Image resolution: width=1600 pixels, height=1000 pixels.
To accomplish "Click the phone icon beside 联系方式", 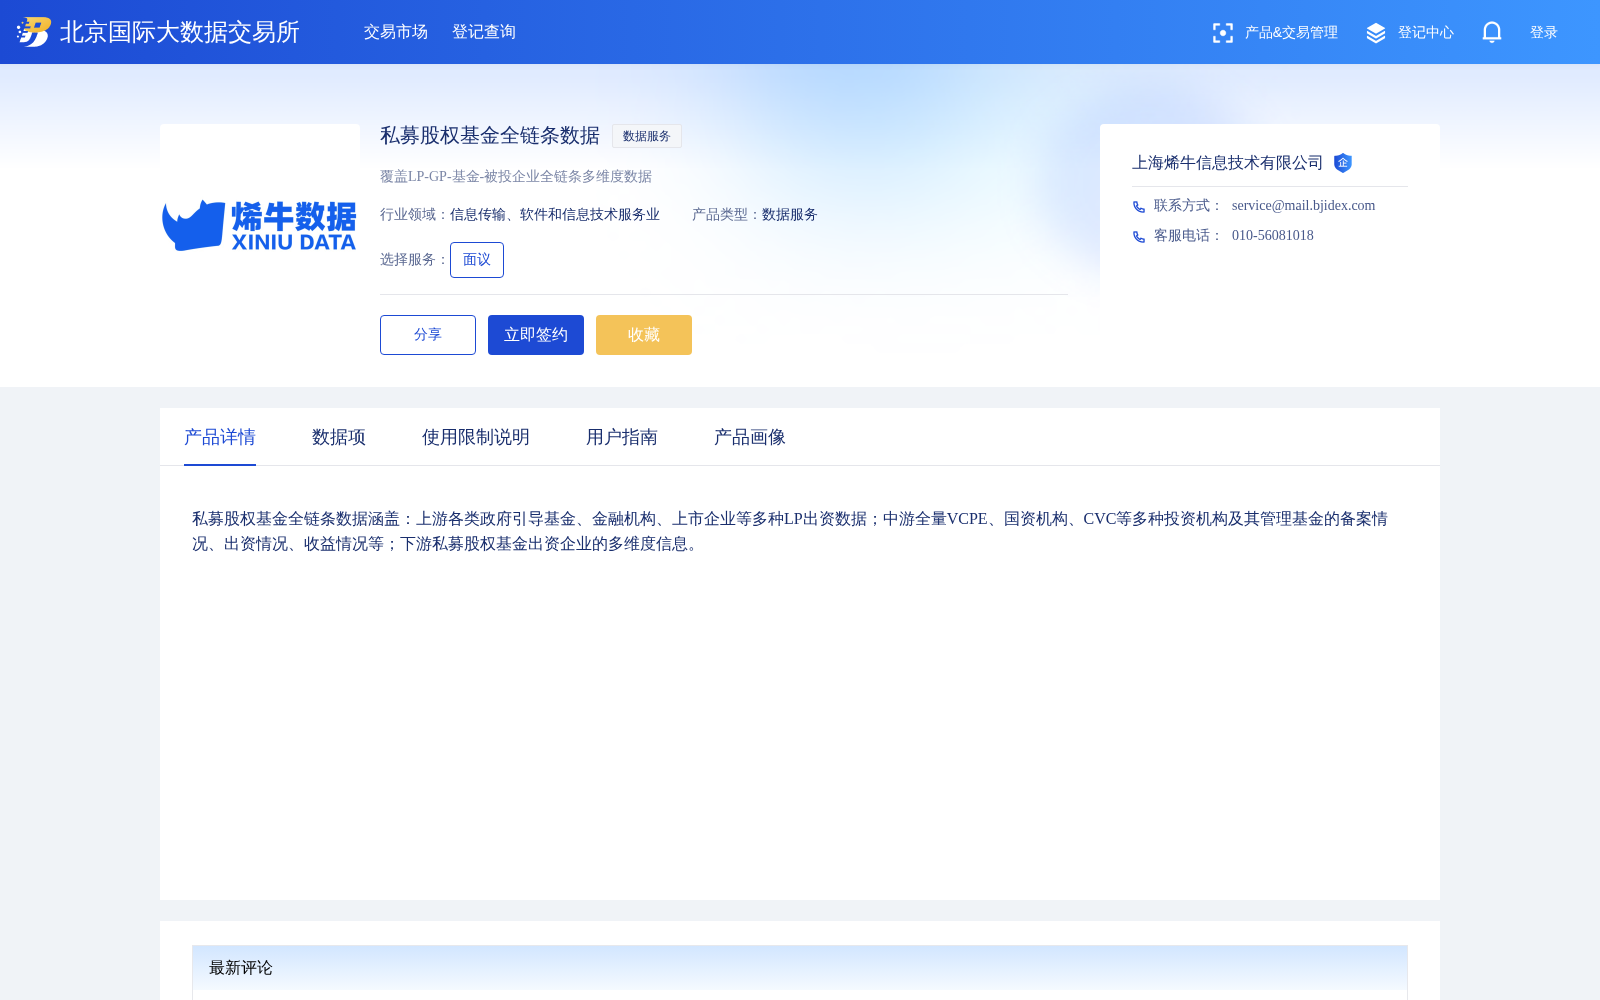I will pos(1139,206).
